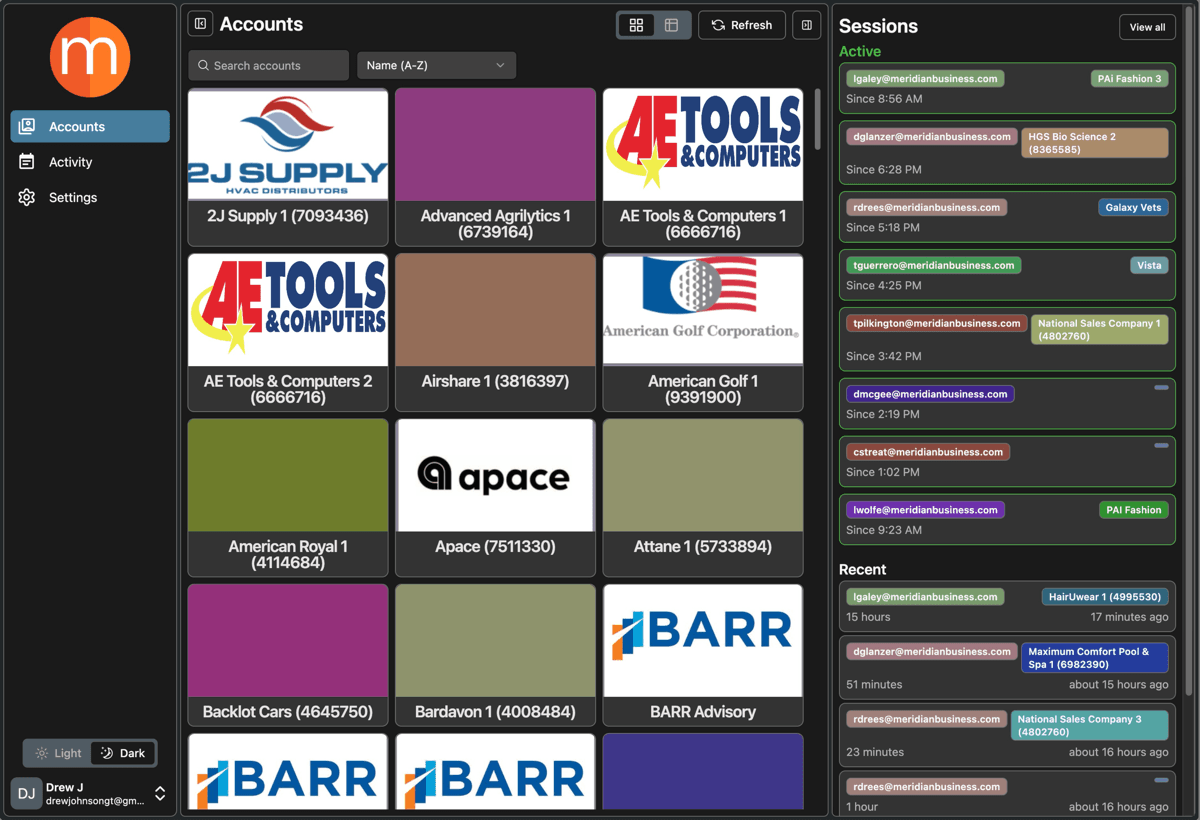Screen dimensions: 1200x820
Task: Select Light theme
Action: pyautogui.click(x=59, y=753)
